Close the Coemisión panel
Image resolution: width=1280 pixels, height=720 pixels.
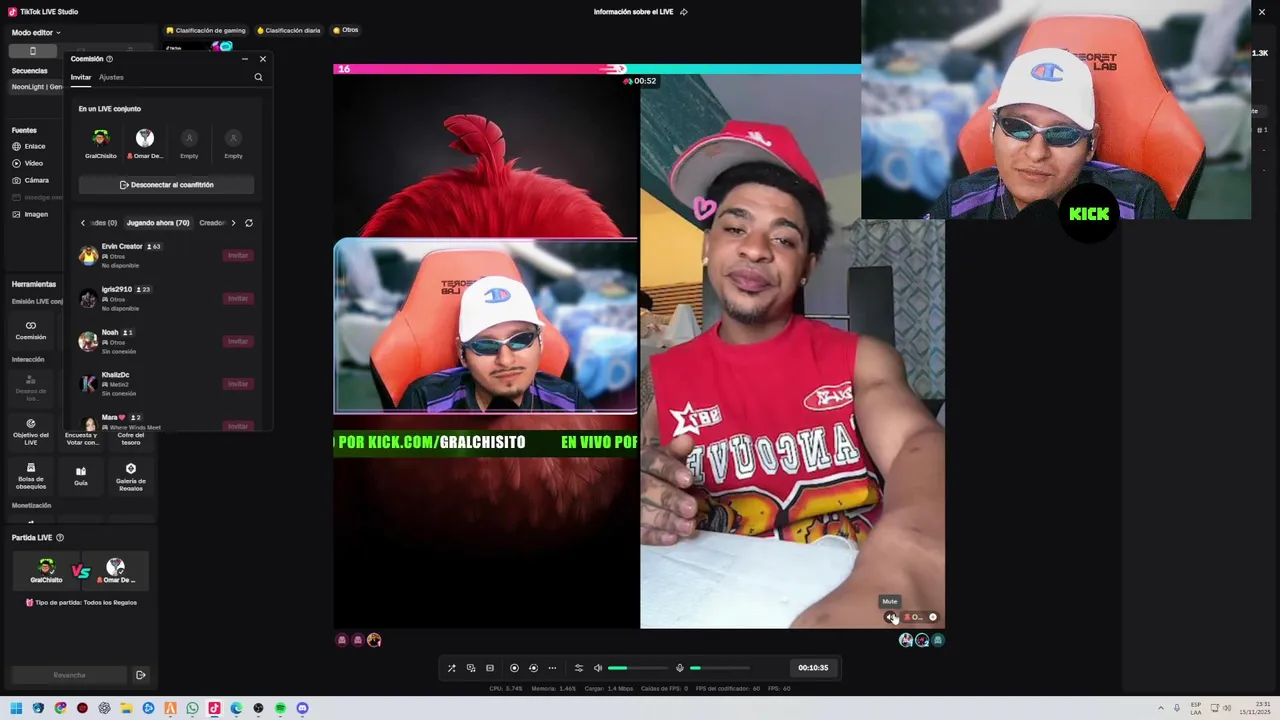[x=263, y=59]
